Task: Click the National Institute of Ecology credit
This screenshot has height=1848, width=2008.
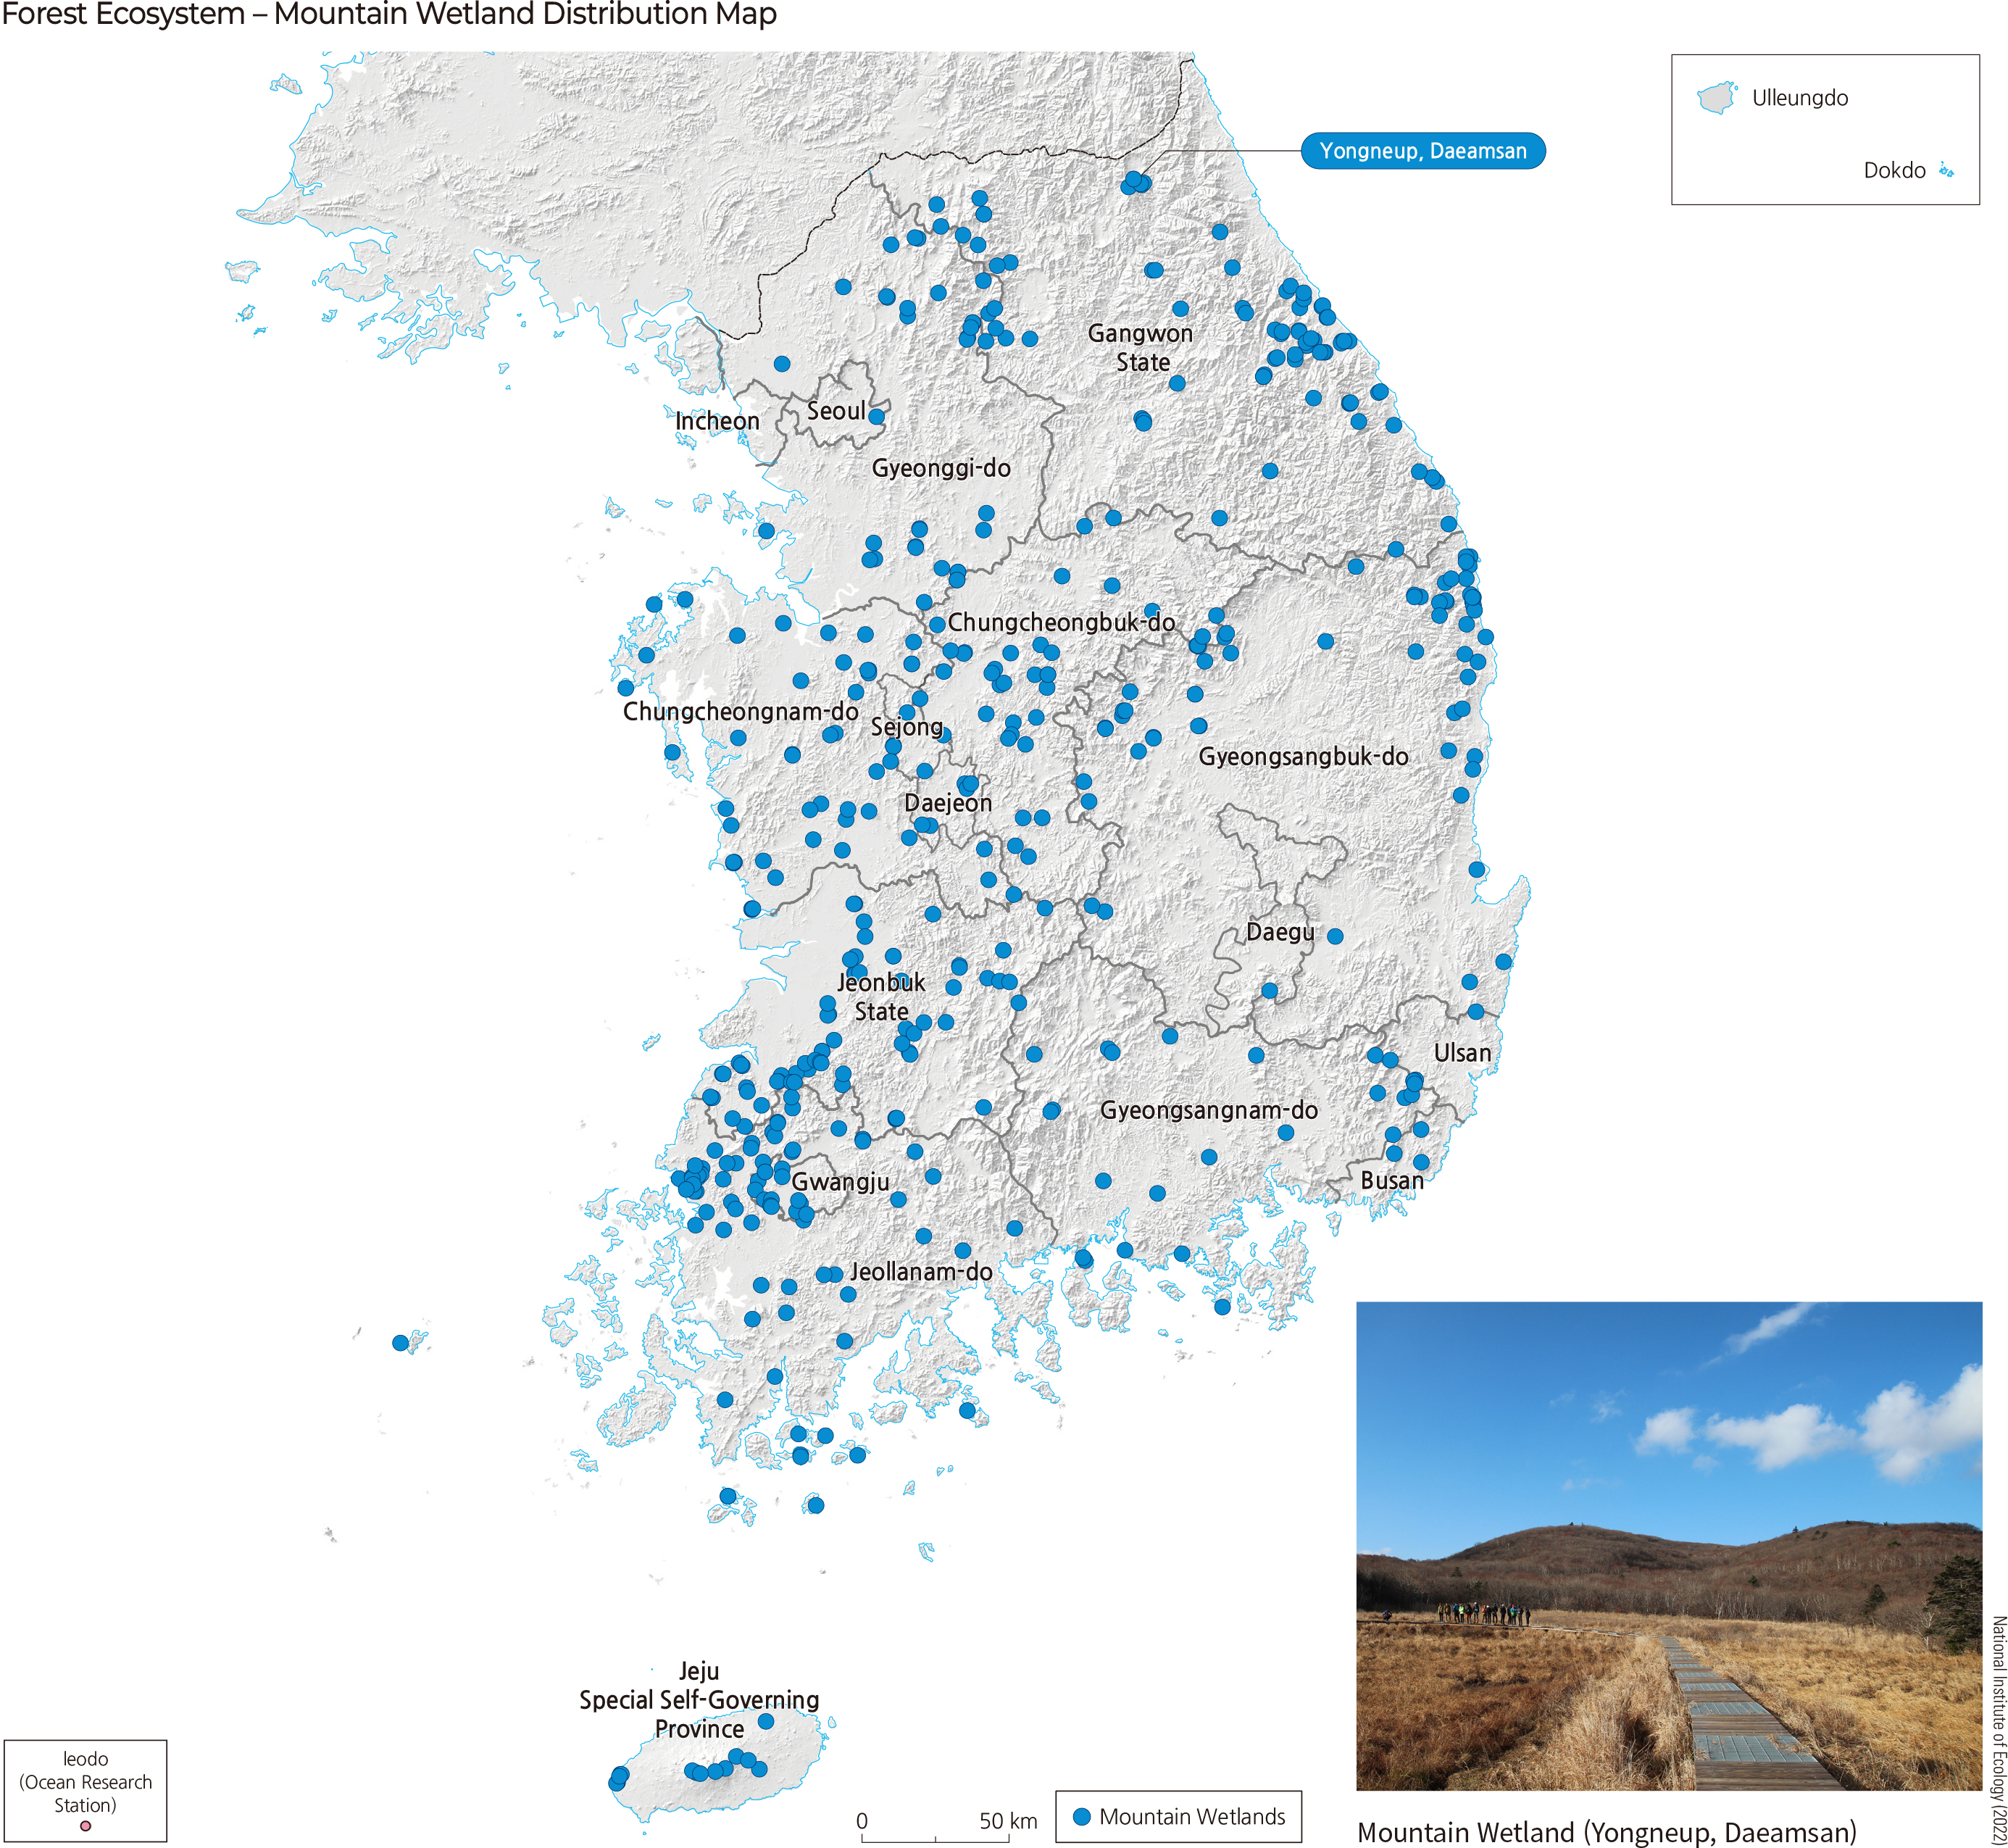Action: [1998, 1730]
